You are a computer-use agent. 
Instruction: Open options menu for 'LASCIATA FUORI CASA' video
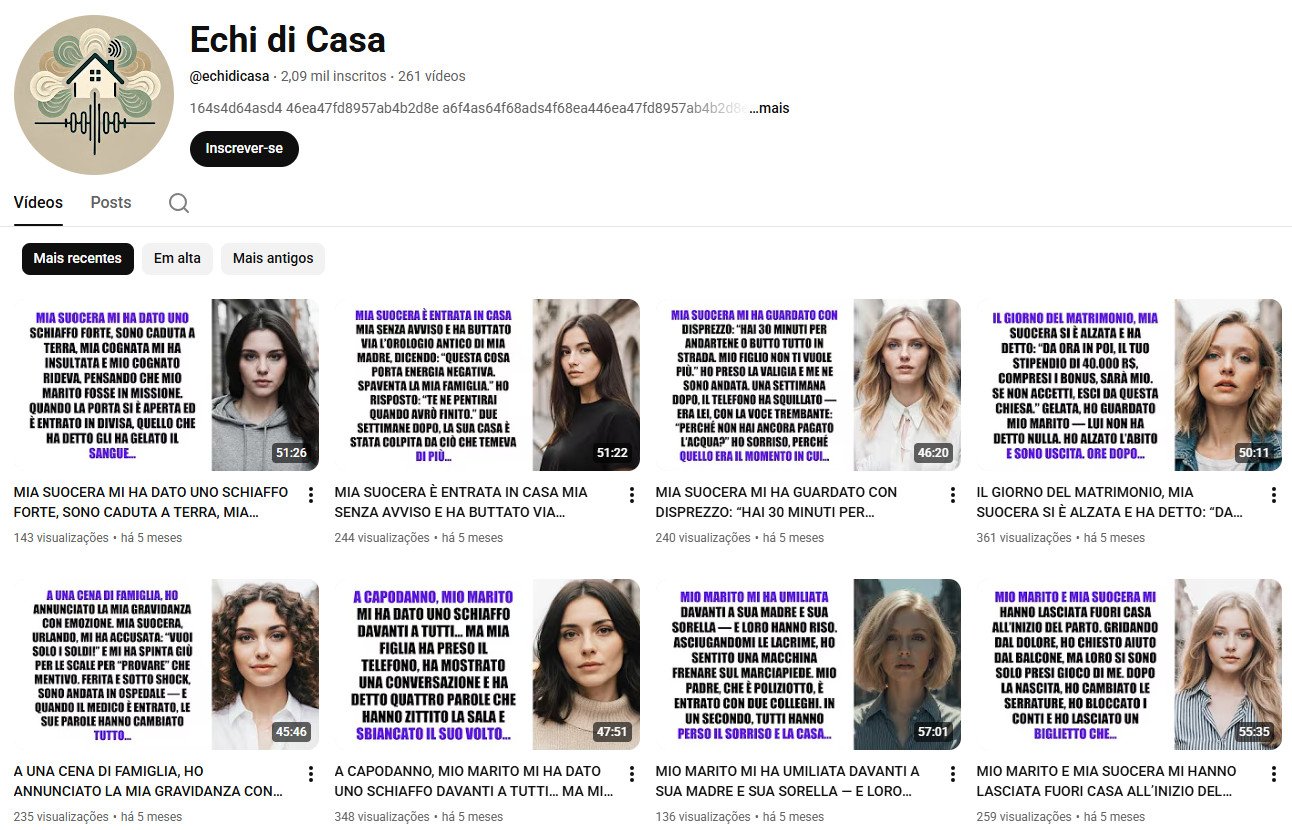point(1273,774)
